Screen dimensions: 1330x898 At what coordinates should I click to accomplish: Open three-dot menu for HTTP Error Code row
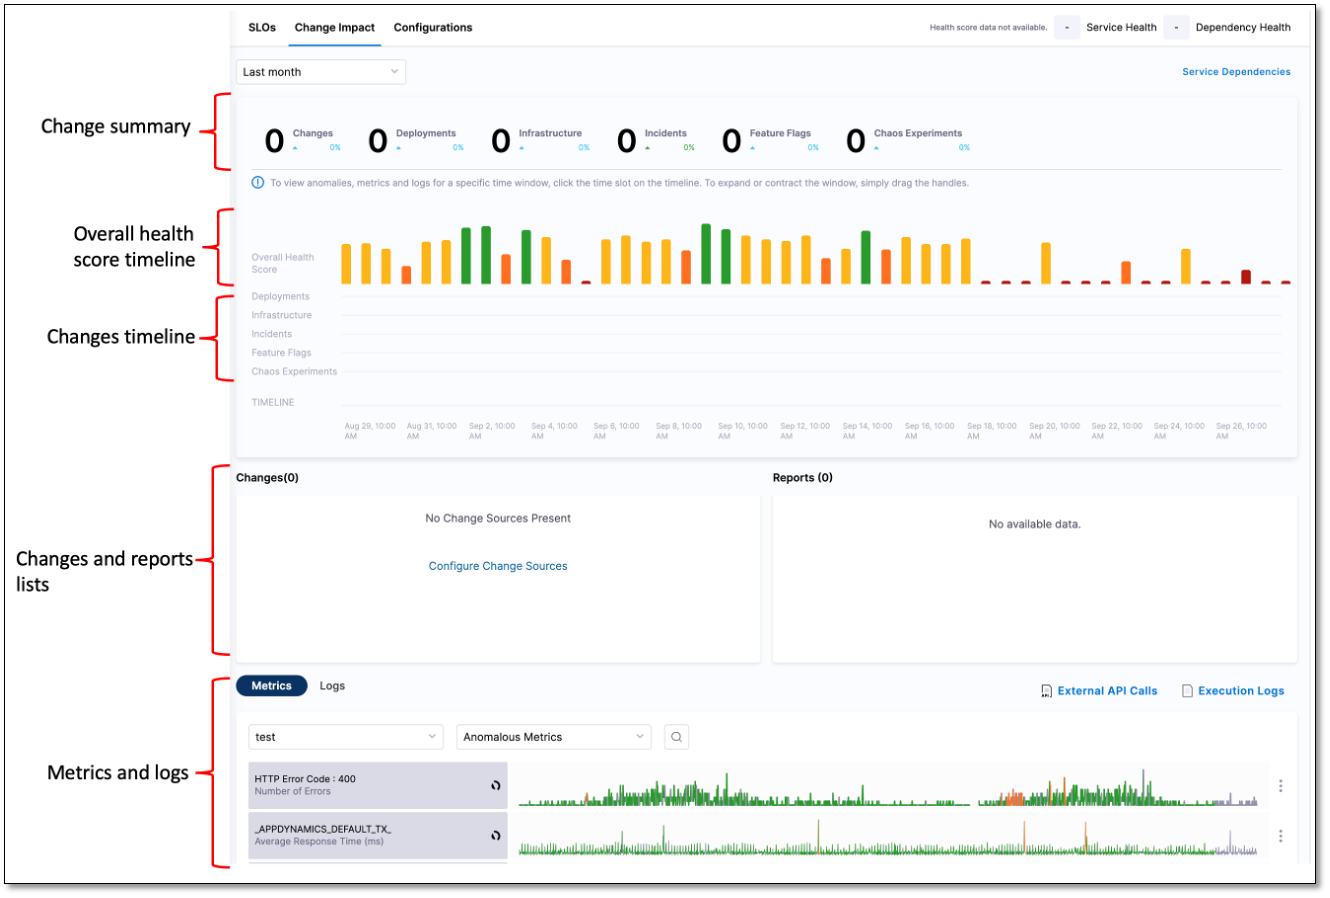tap(1280, 786)
